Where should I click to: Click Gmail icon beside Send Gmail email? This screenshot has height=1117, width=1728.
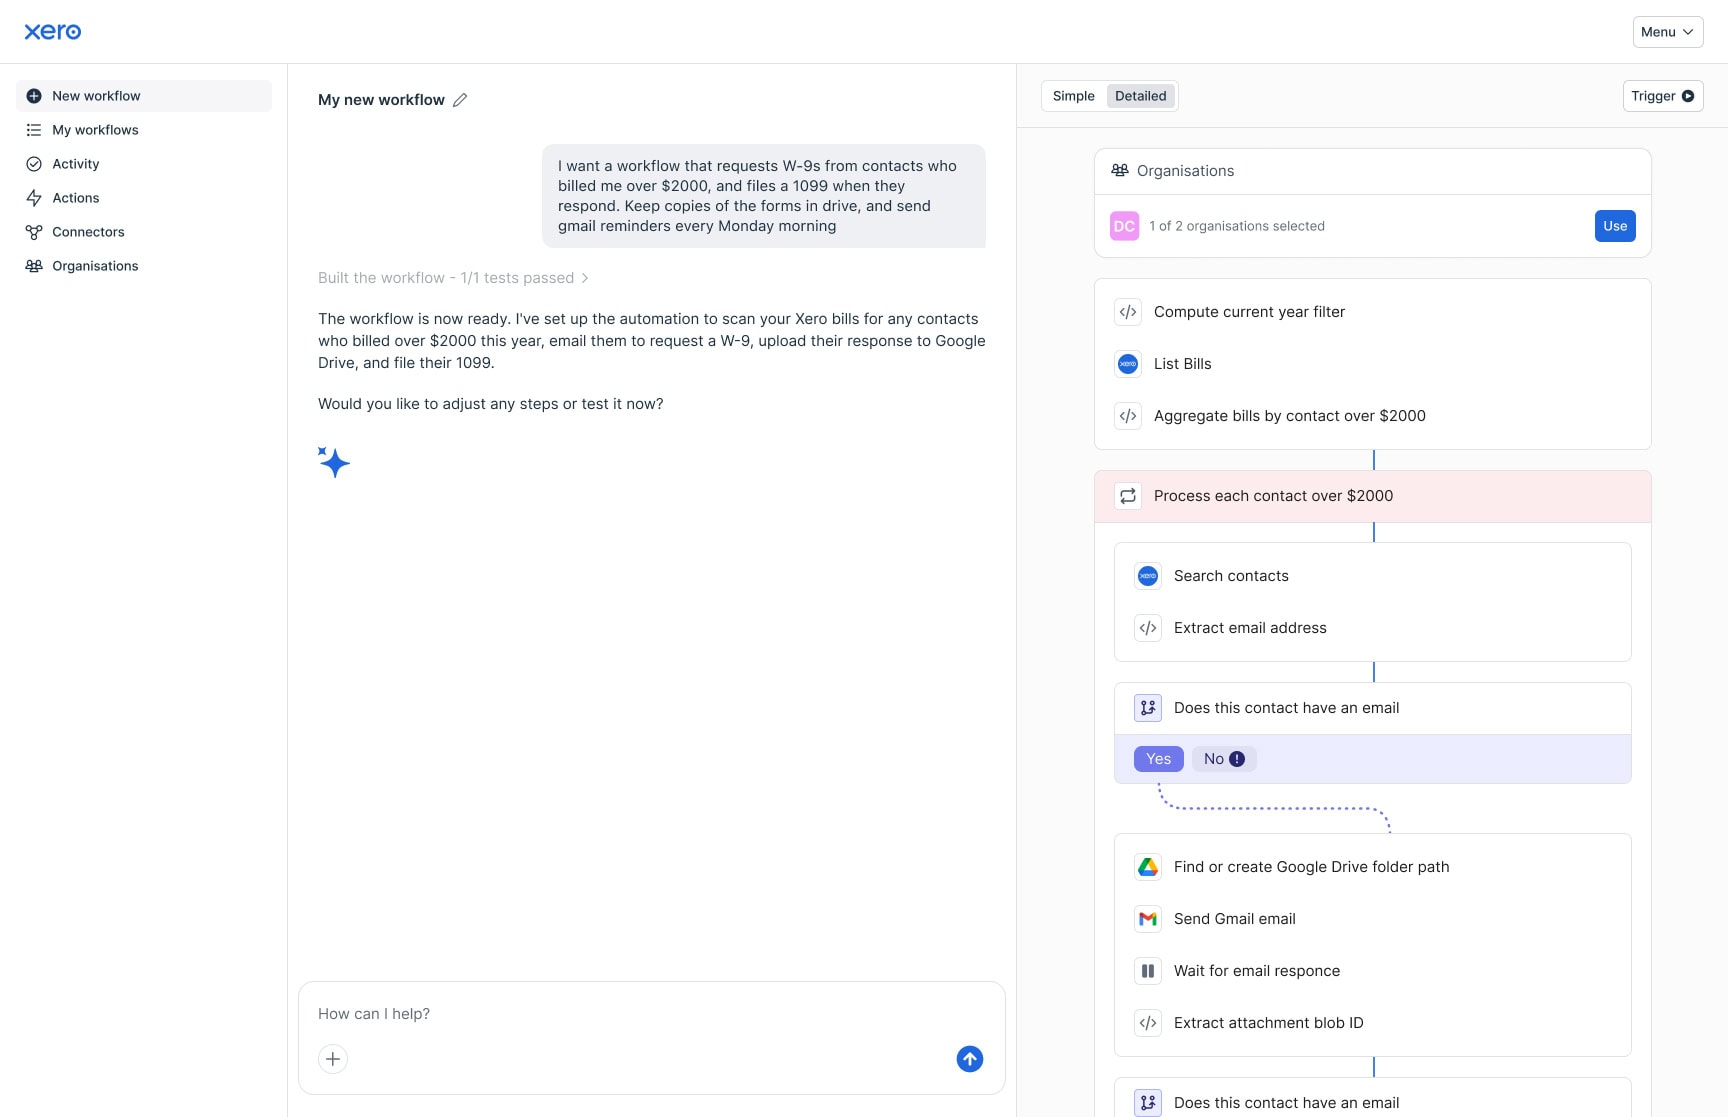(1148, 919)
